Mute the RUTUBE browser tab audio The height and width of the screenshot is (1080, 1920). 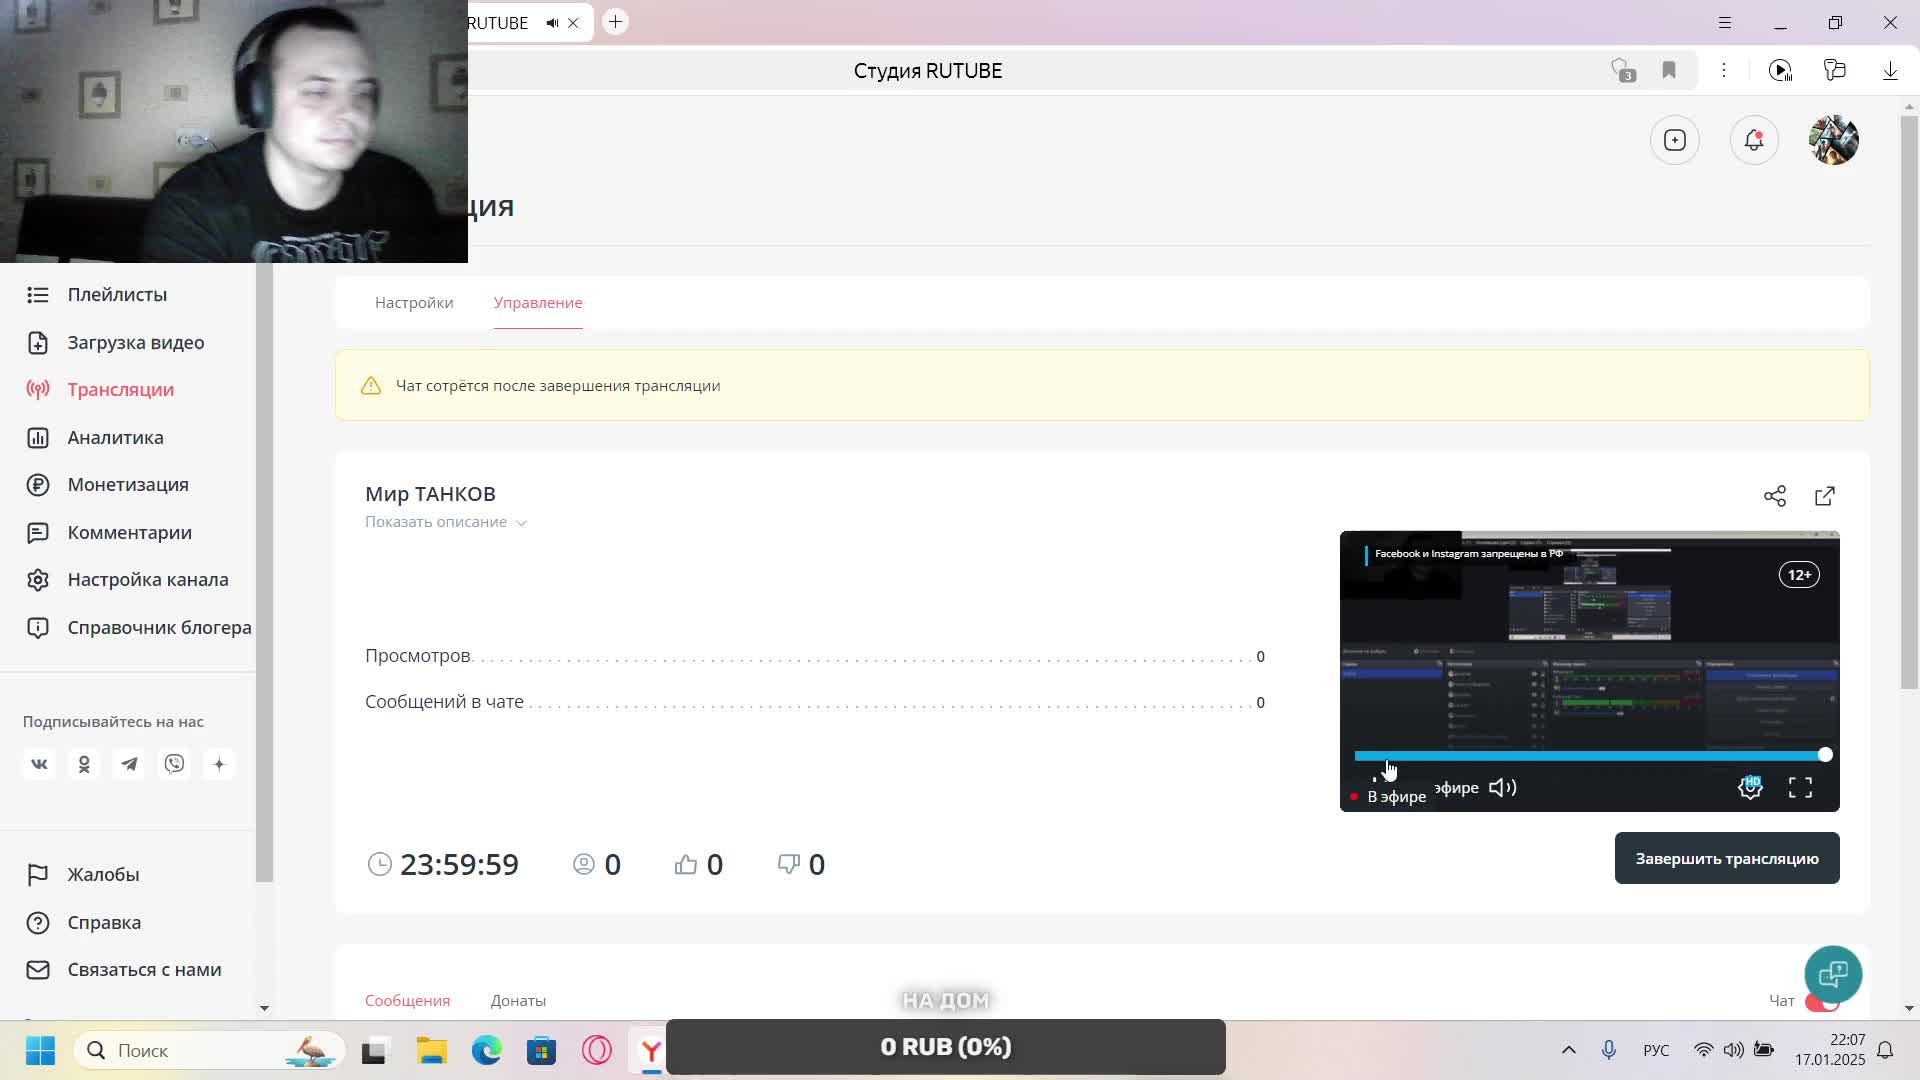[552, 22]
